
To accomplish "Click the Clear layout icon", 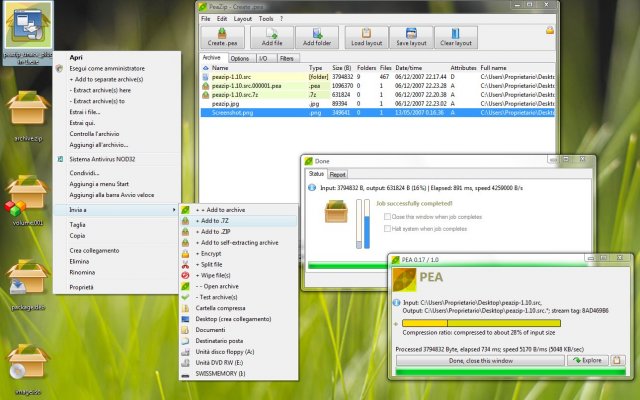I will tap(455, 37).
